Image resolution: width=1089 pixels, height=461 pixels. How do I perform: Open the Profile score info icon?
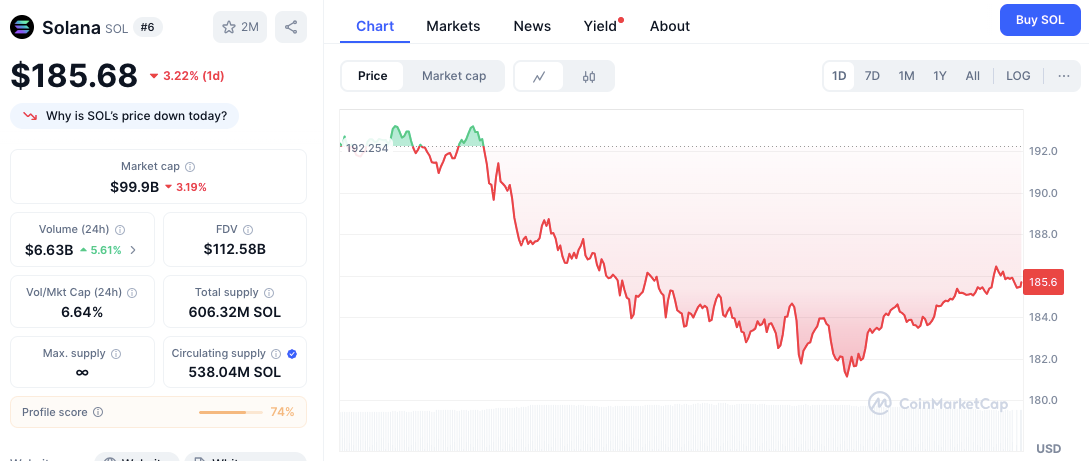click(99, 412)
